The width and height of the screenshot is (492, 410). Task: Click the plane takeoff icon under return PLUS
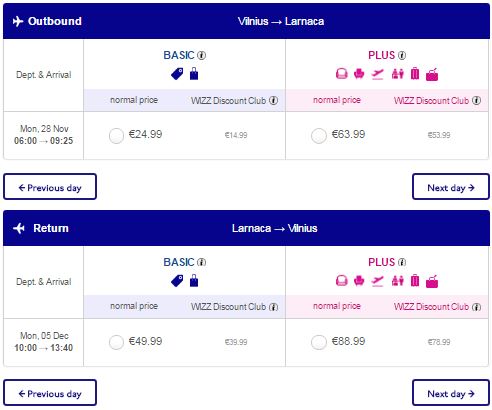coord(378,281)
